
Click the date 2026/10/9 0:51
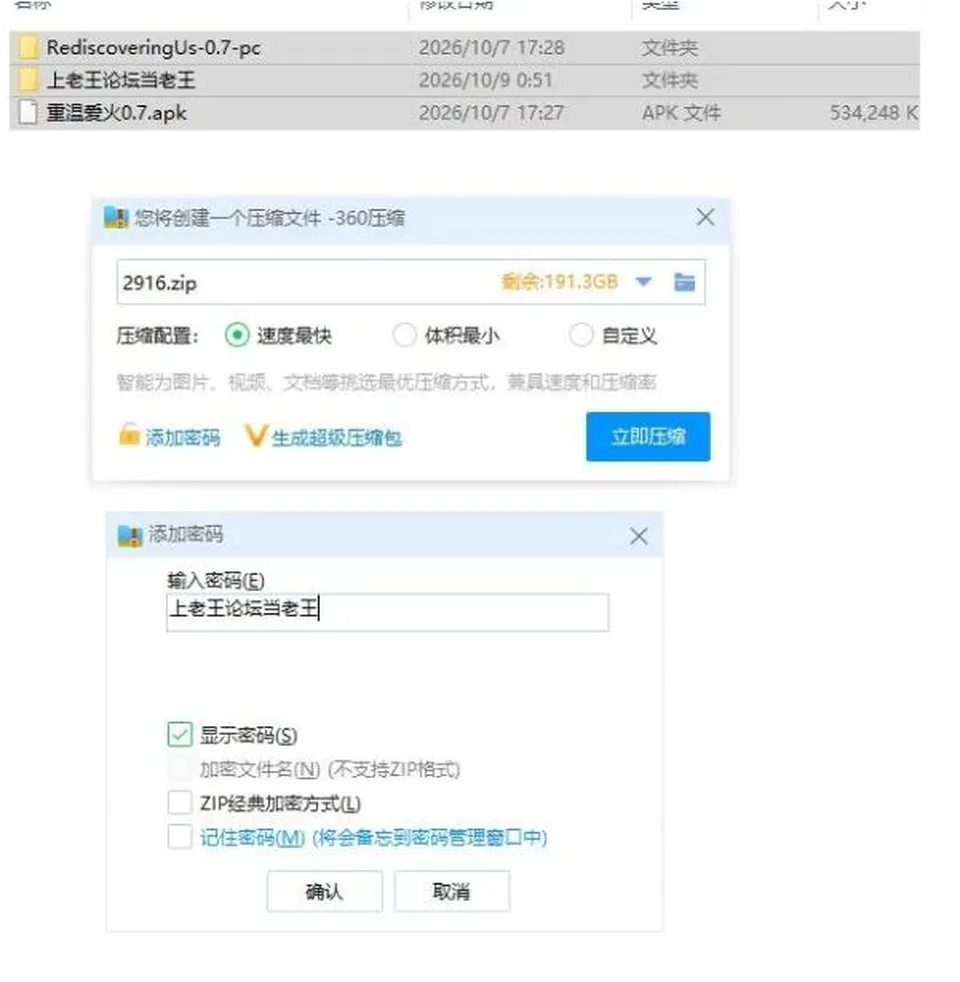pos(485,80)
